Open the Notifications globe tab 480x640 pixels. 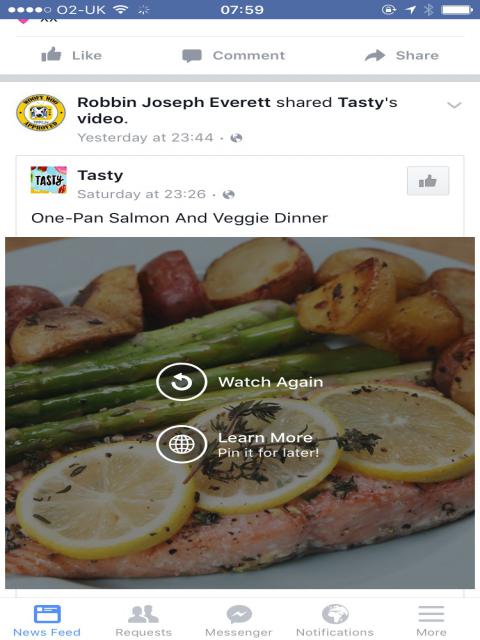pos(335,620)
